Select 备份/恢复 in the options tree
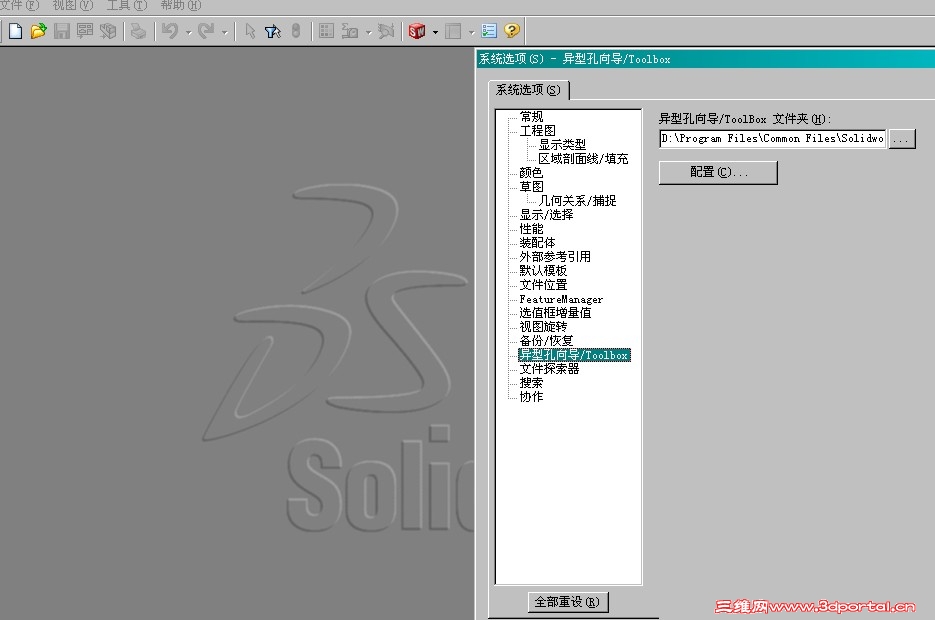 click(x=546, y=340)
